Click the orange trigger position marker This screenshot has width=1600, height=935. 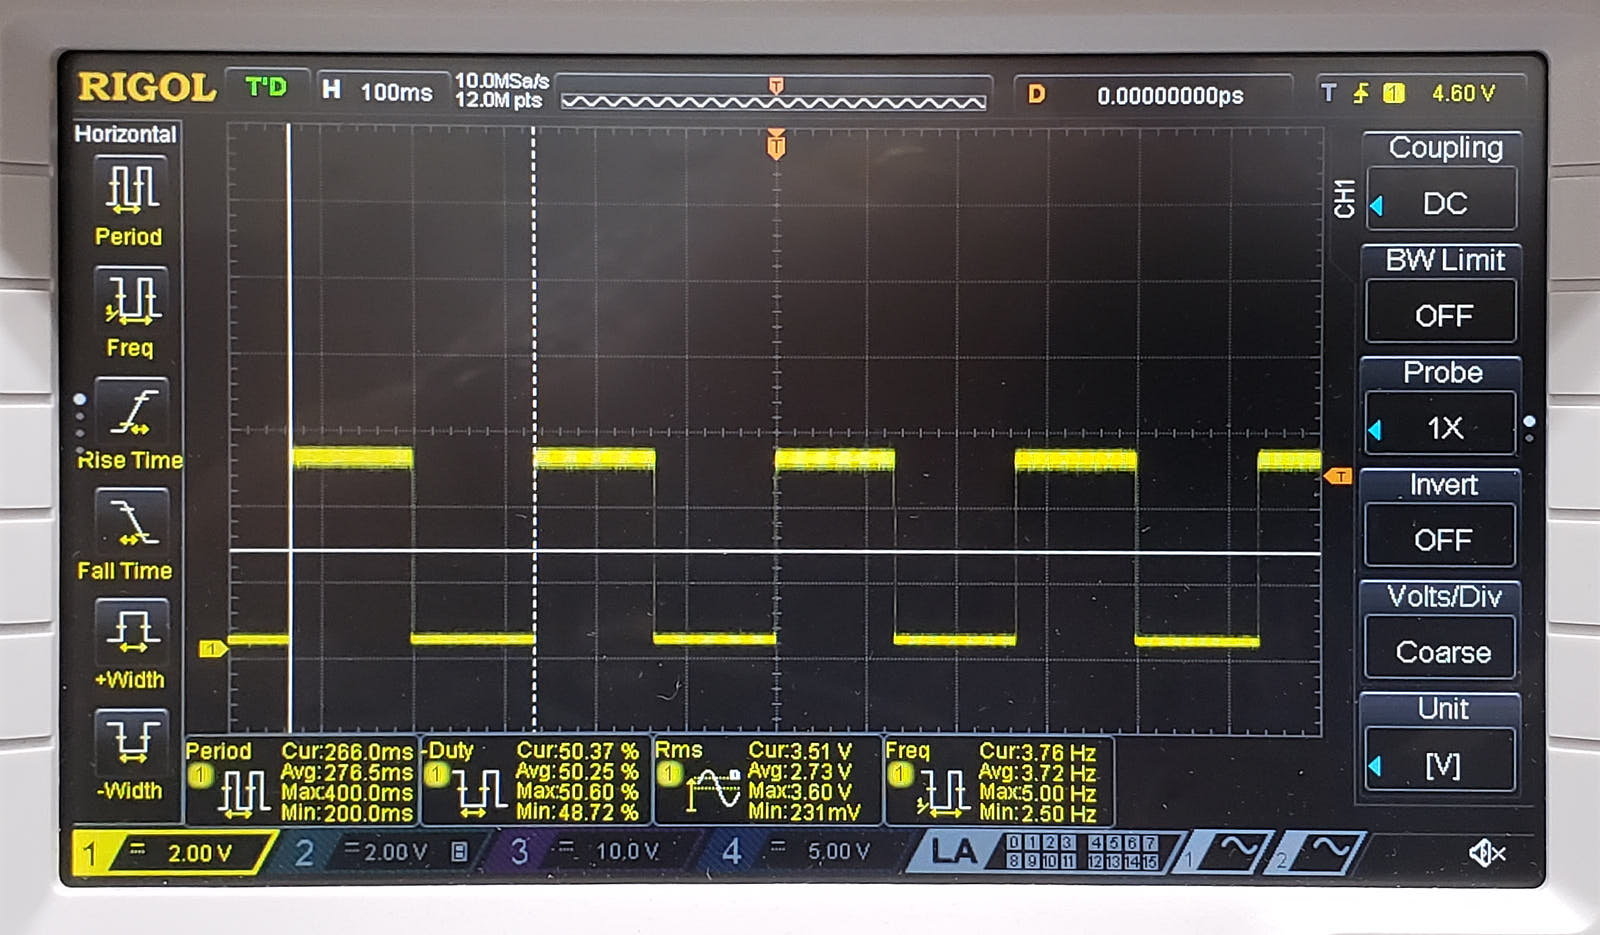pos(776,146)
